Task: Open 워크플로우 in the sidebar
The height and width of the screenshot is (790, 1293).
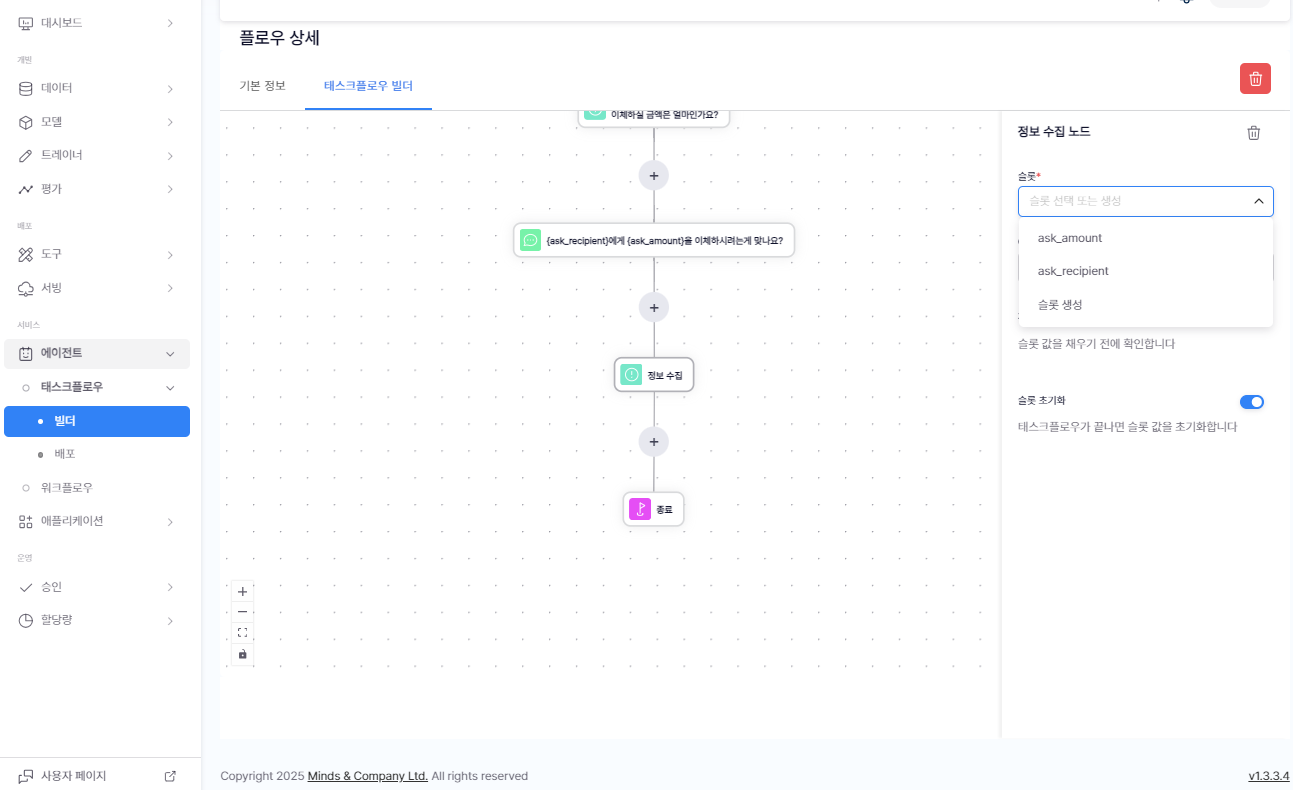Action: (x=67, y=488)
